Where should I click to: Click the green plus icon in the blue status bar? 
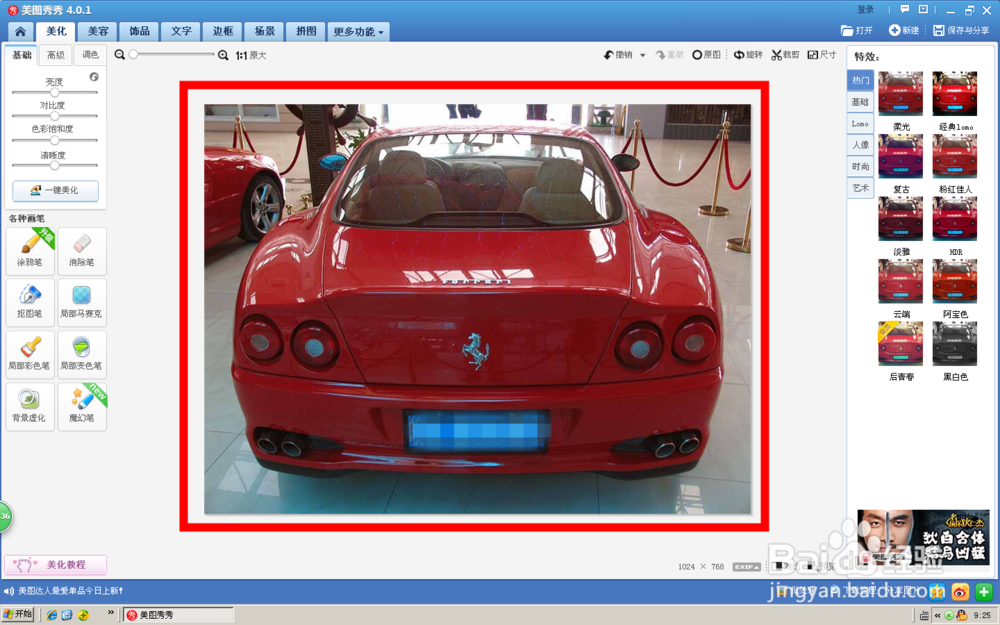coord(984,591)
